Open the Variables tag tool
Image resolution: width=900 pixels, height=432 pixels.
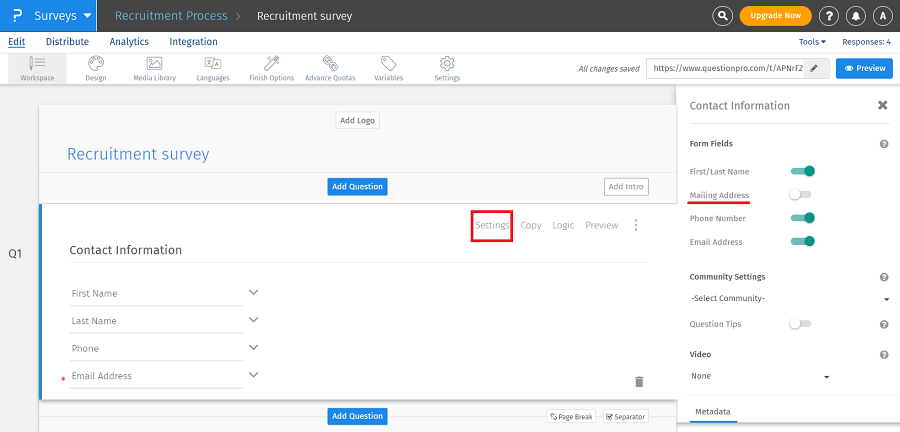[389, 68]
